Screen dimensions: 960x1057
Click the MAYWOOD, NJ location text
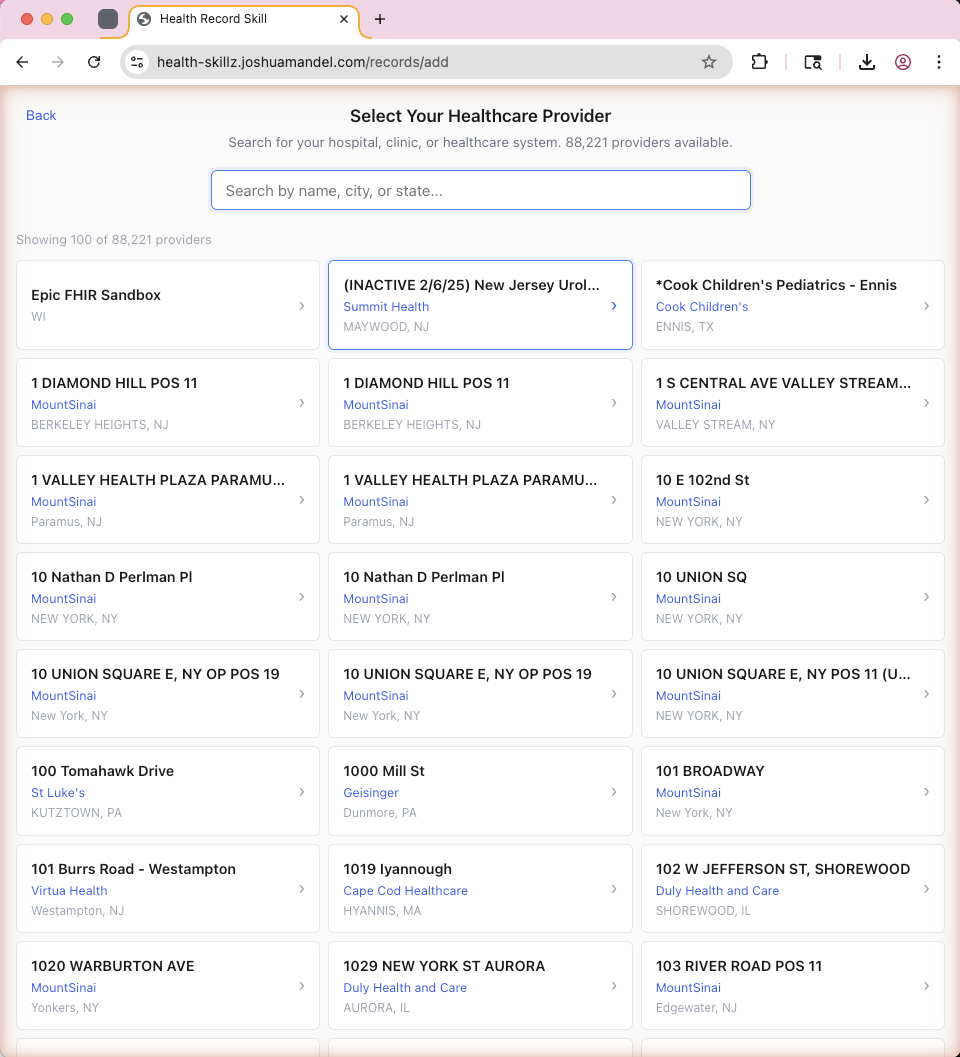(386, 326)
